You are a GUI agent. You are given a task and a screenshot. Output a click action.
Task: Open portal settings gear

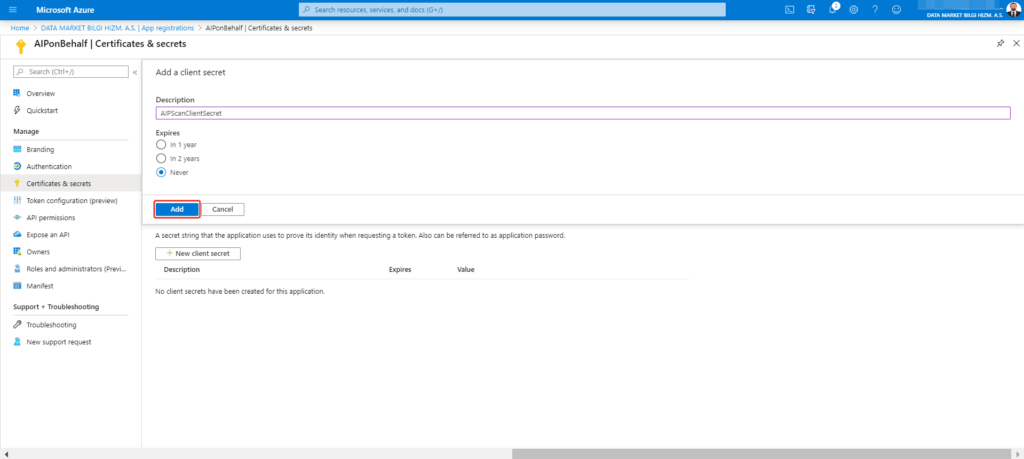point(854,10)
